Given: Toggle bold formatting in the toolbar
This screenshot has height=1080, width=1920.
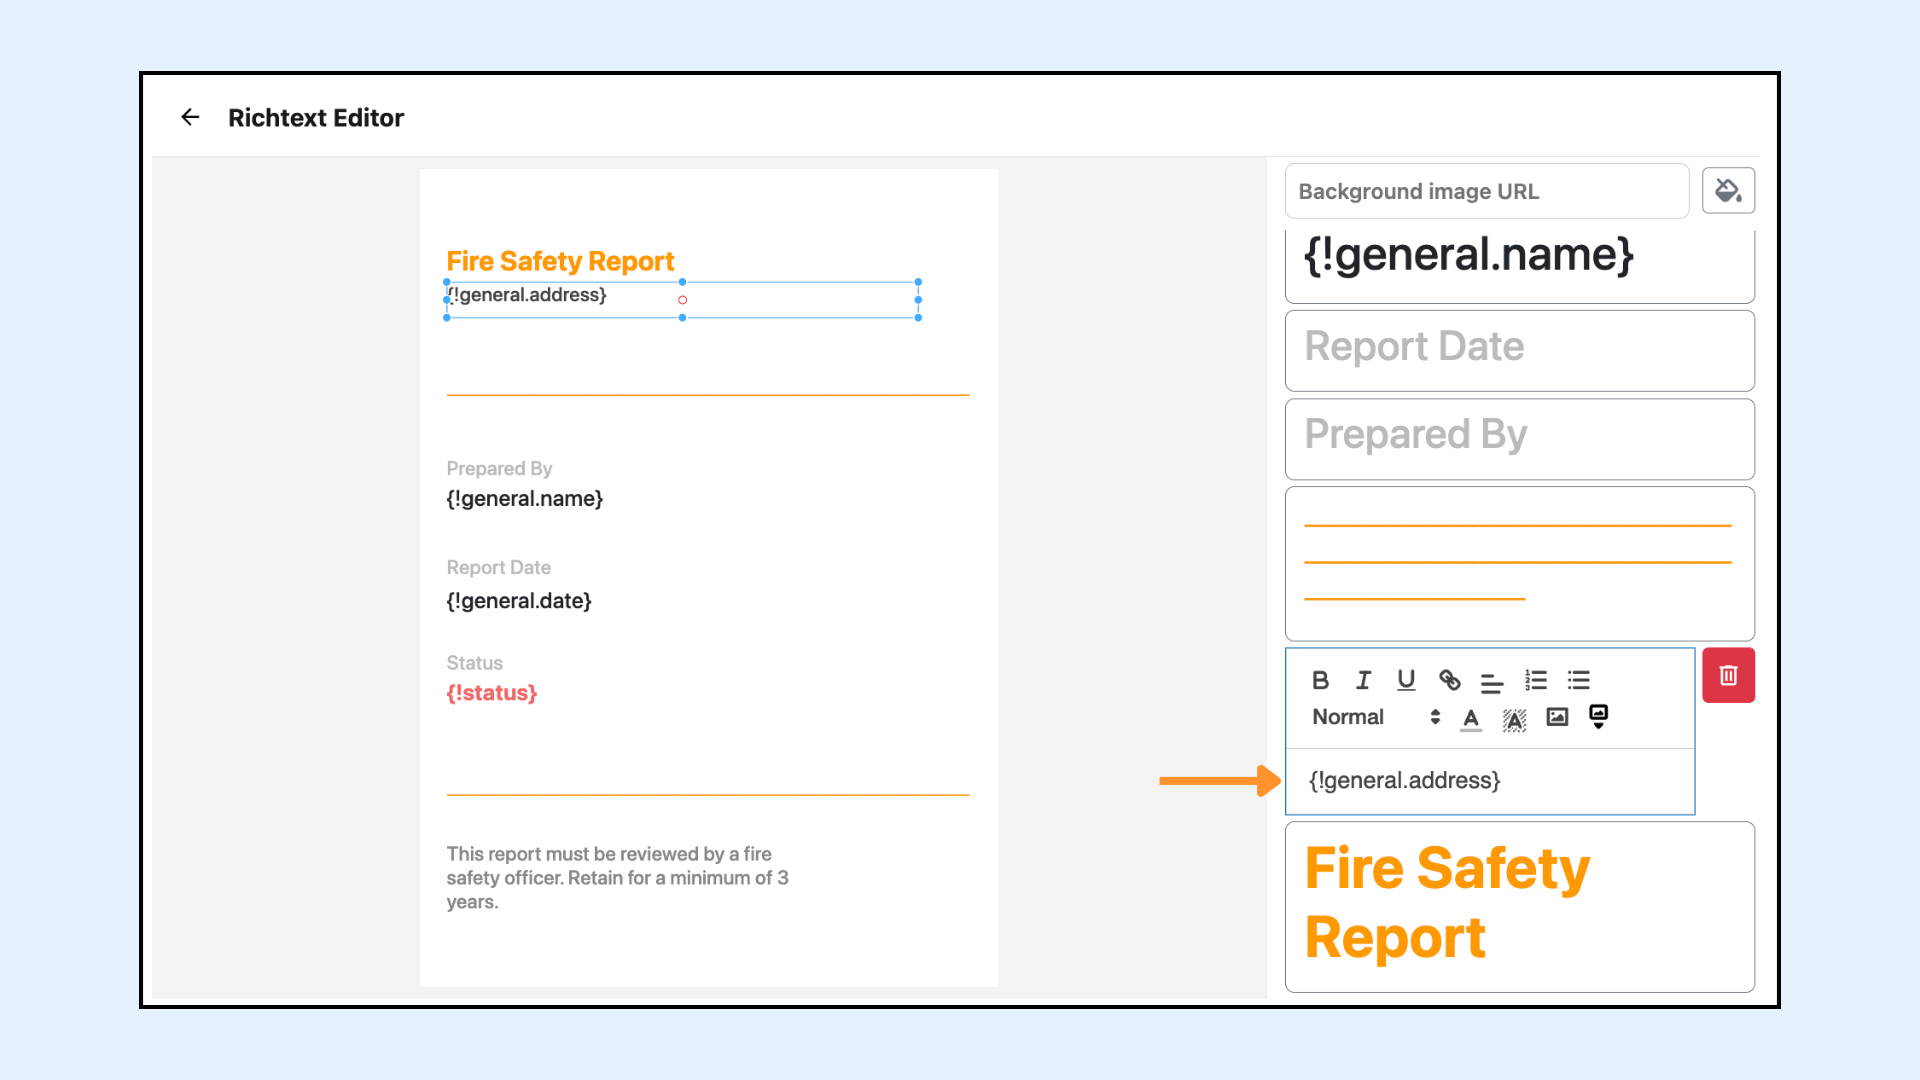Looking at the screenshot, I should coord(1320,680).
